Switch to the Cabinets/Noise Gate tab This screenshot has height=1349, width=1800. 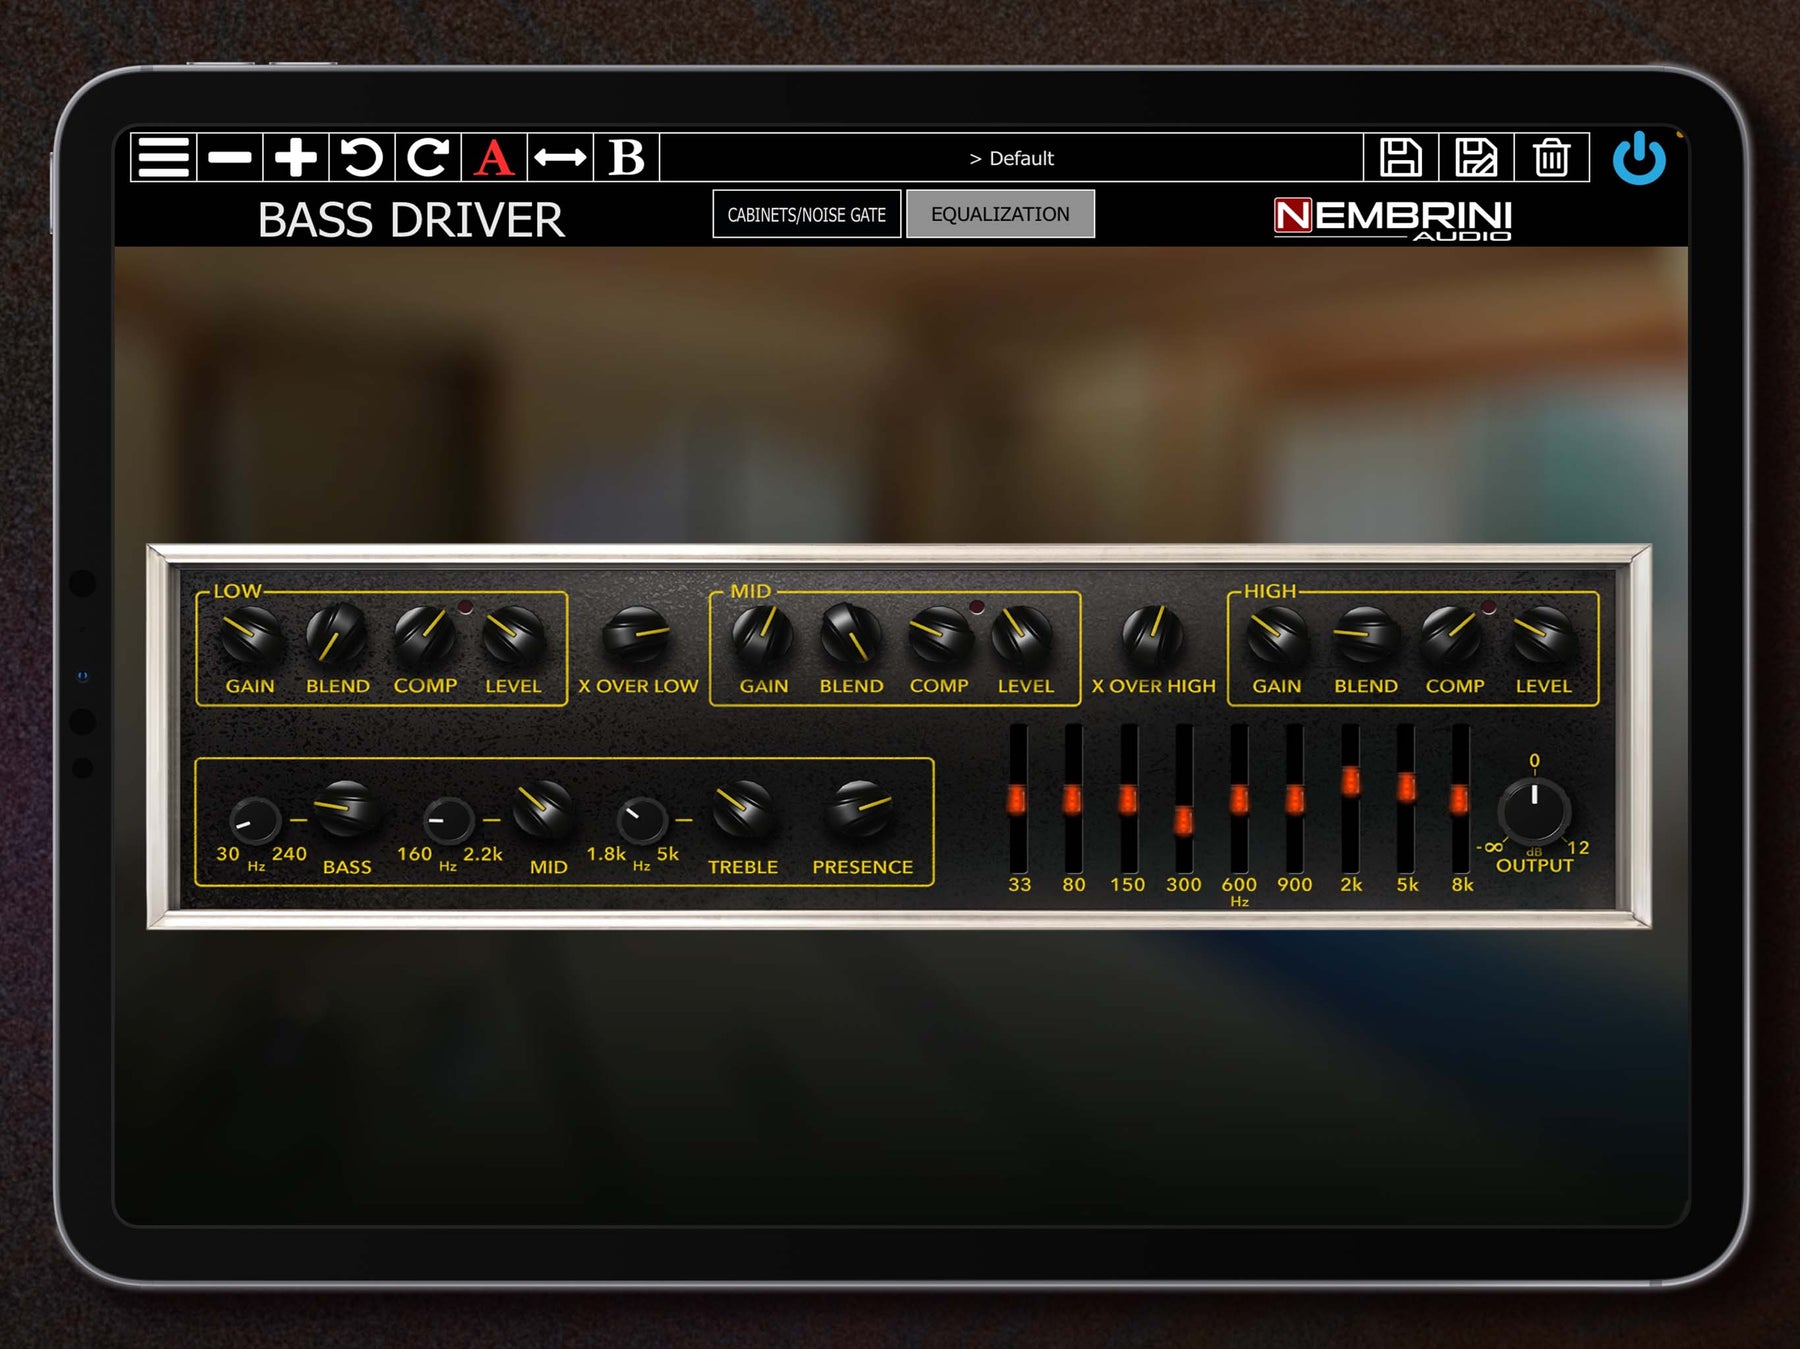[806, 214]
